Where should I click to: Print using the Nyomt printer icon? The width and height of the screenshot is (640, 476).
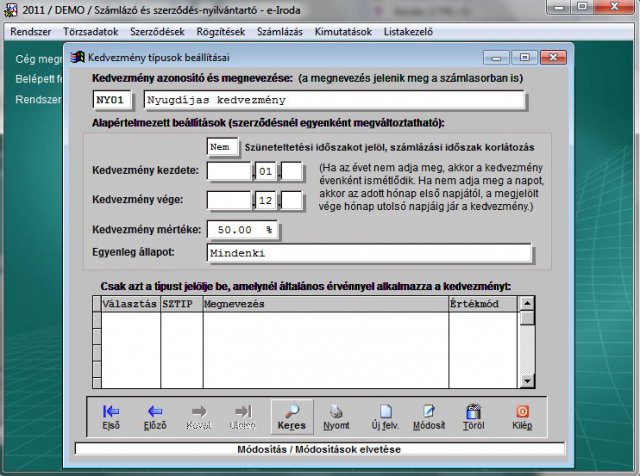[337, 416]
